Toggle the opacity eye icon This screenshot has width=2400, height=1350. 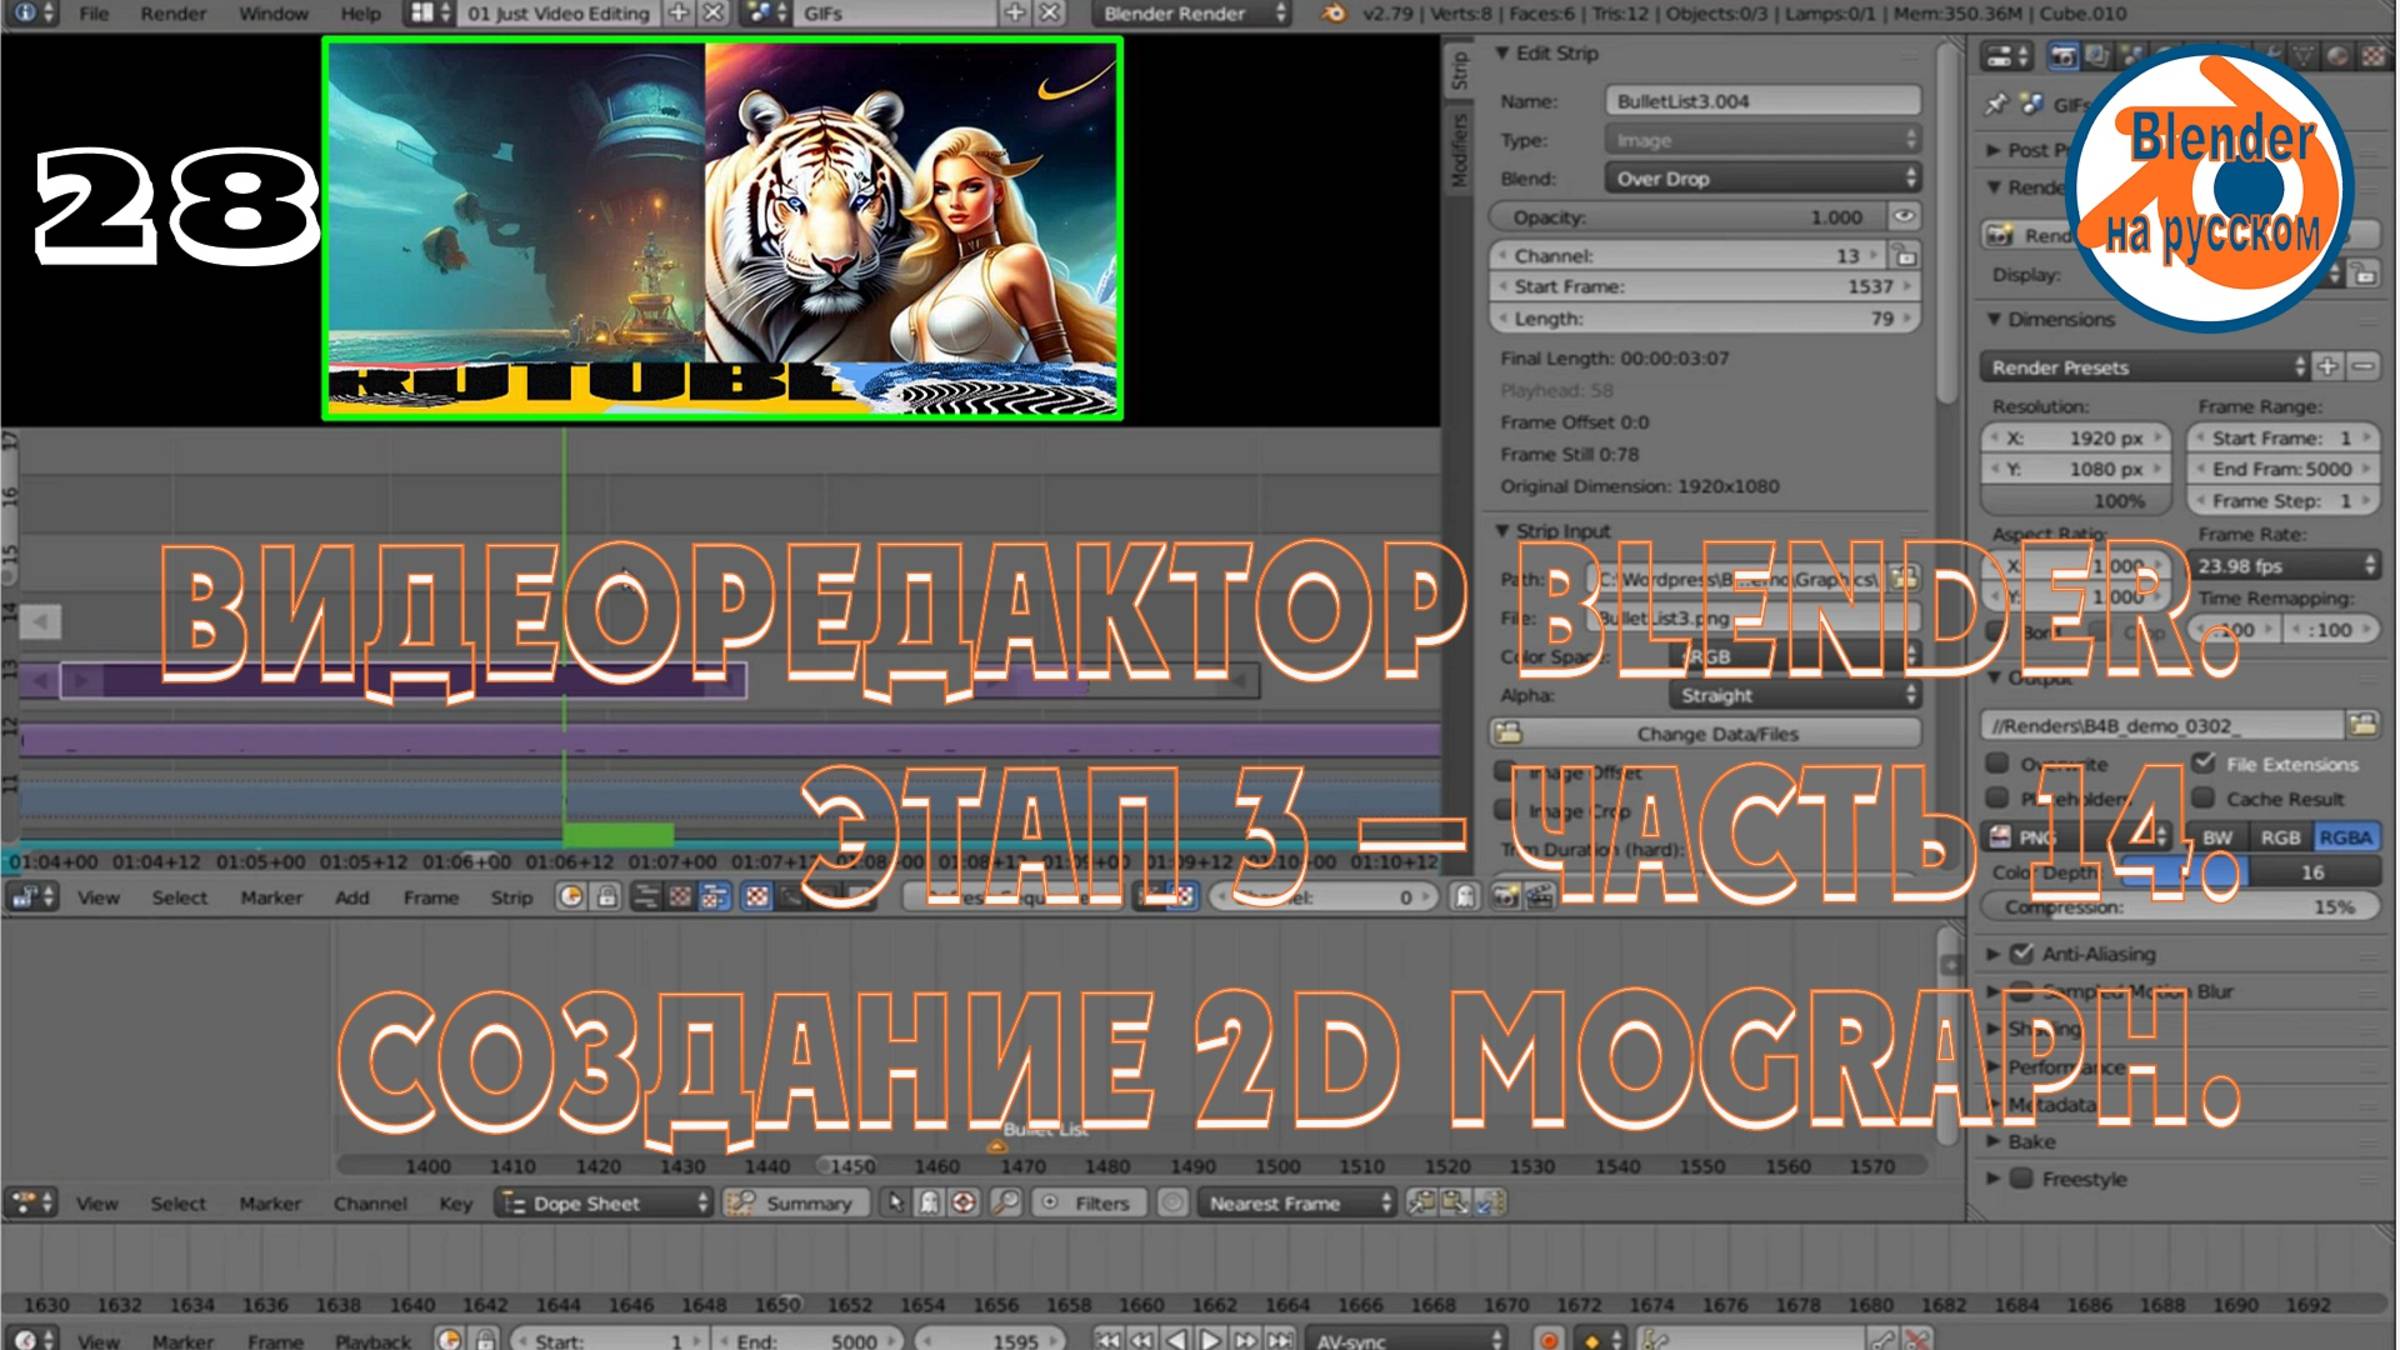click(1903, 217)
